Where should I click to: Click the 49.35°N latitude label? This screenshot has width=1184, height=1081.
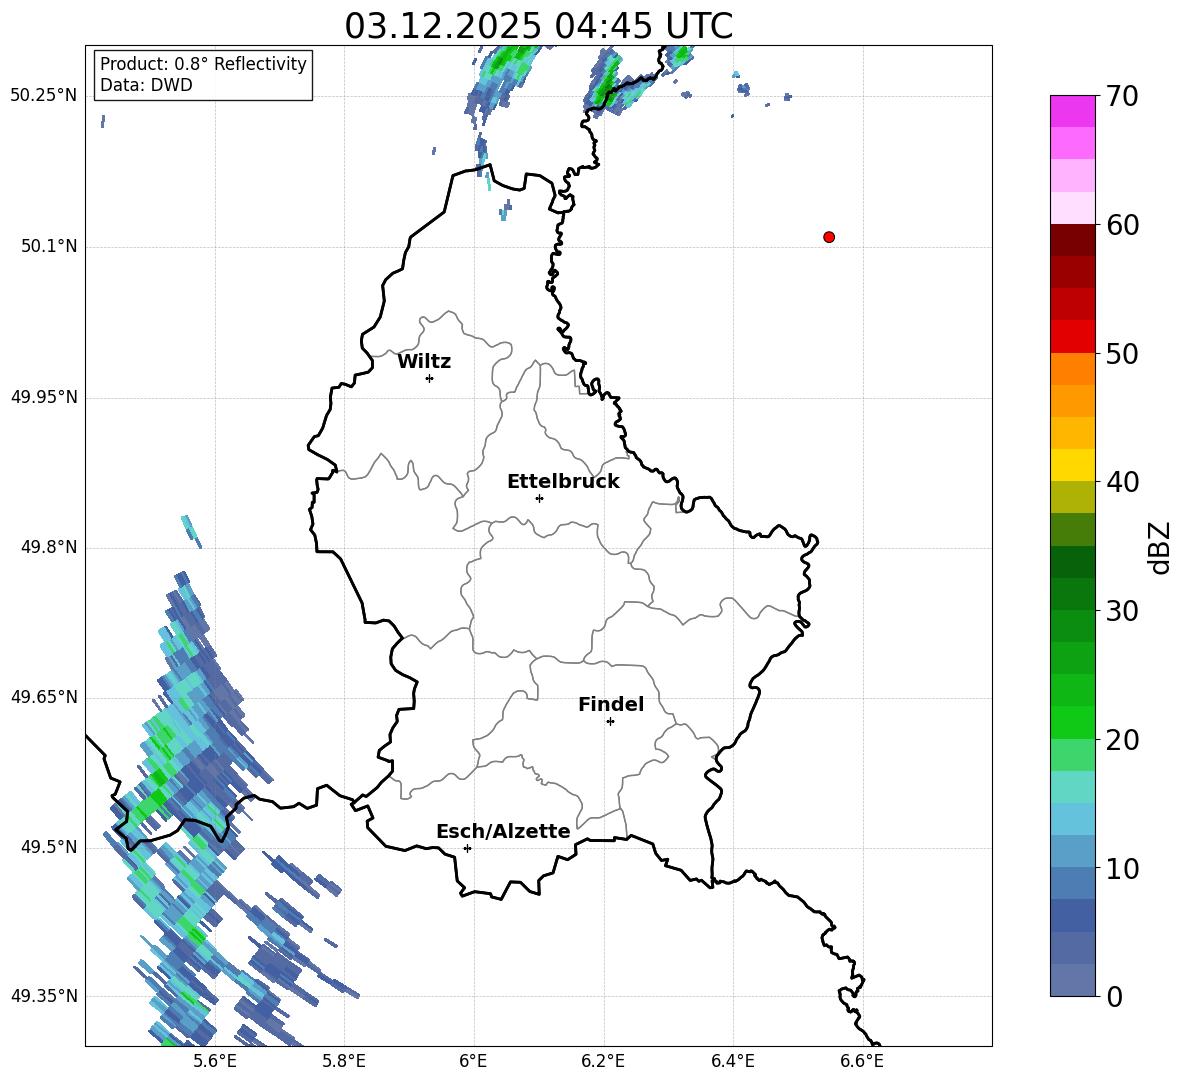click(x=44, y=996)
